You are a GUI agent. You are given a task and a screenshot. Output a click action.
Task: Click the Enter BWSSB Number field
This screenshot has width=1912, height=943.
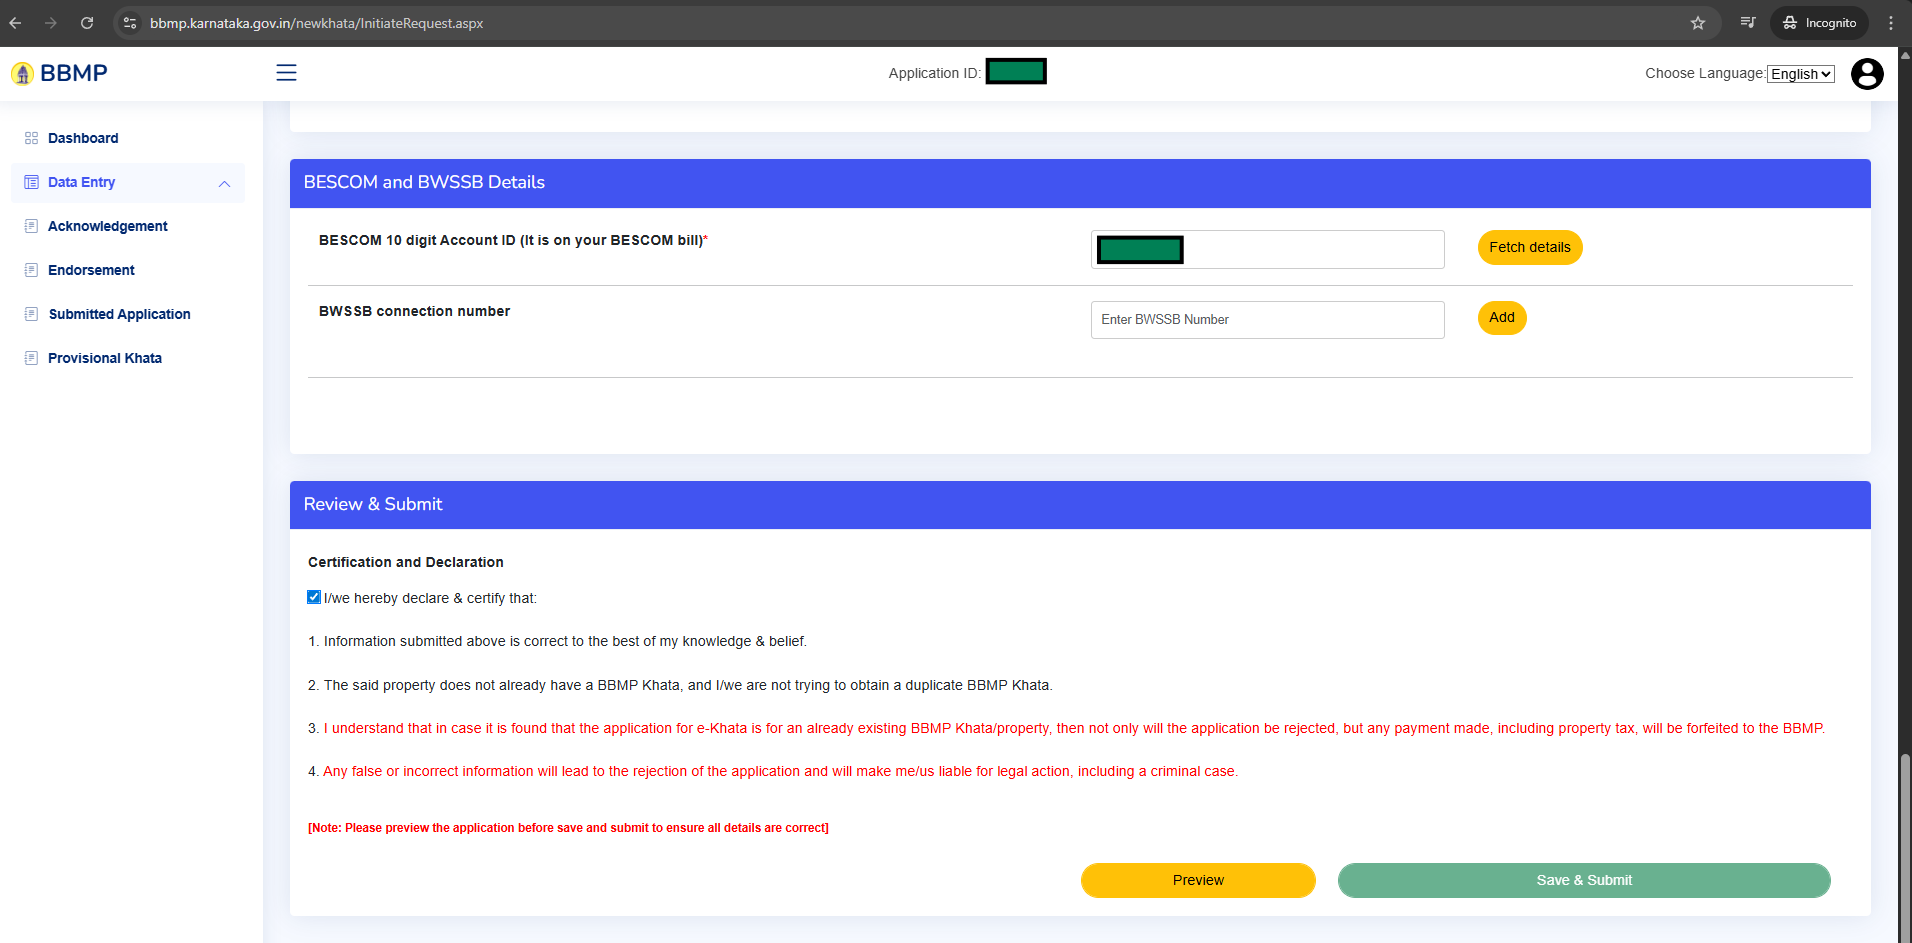[x=1267, y=320]
